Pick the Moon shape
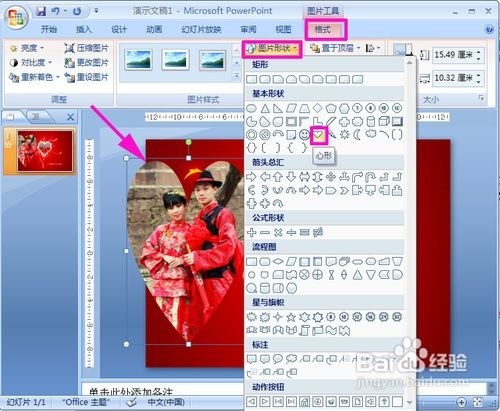The height and width of the screenshot is (411, 500). pos(357,135)
